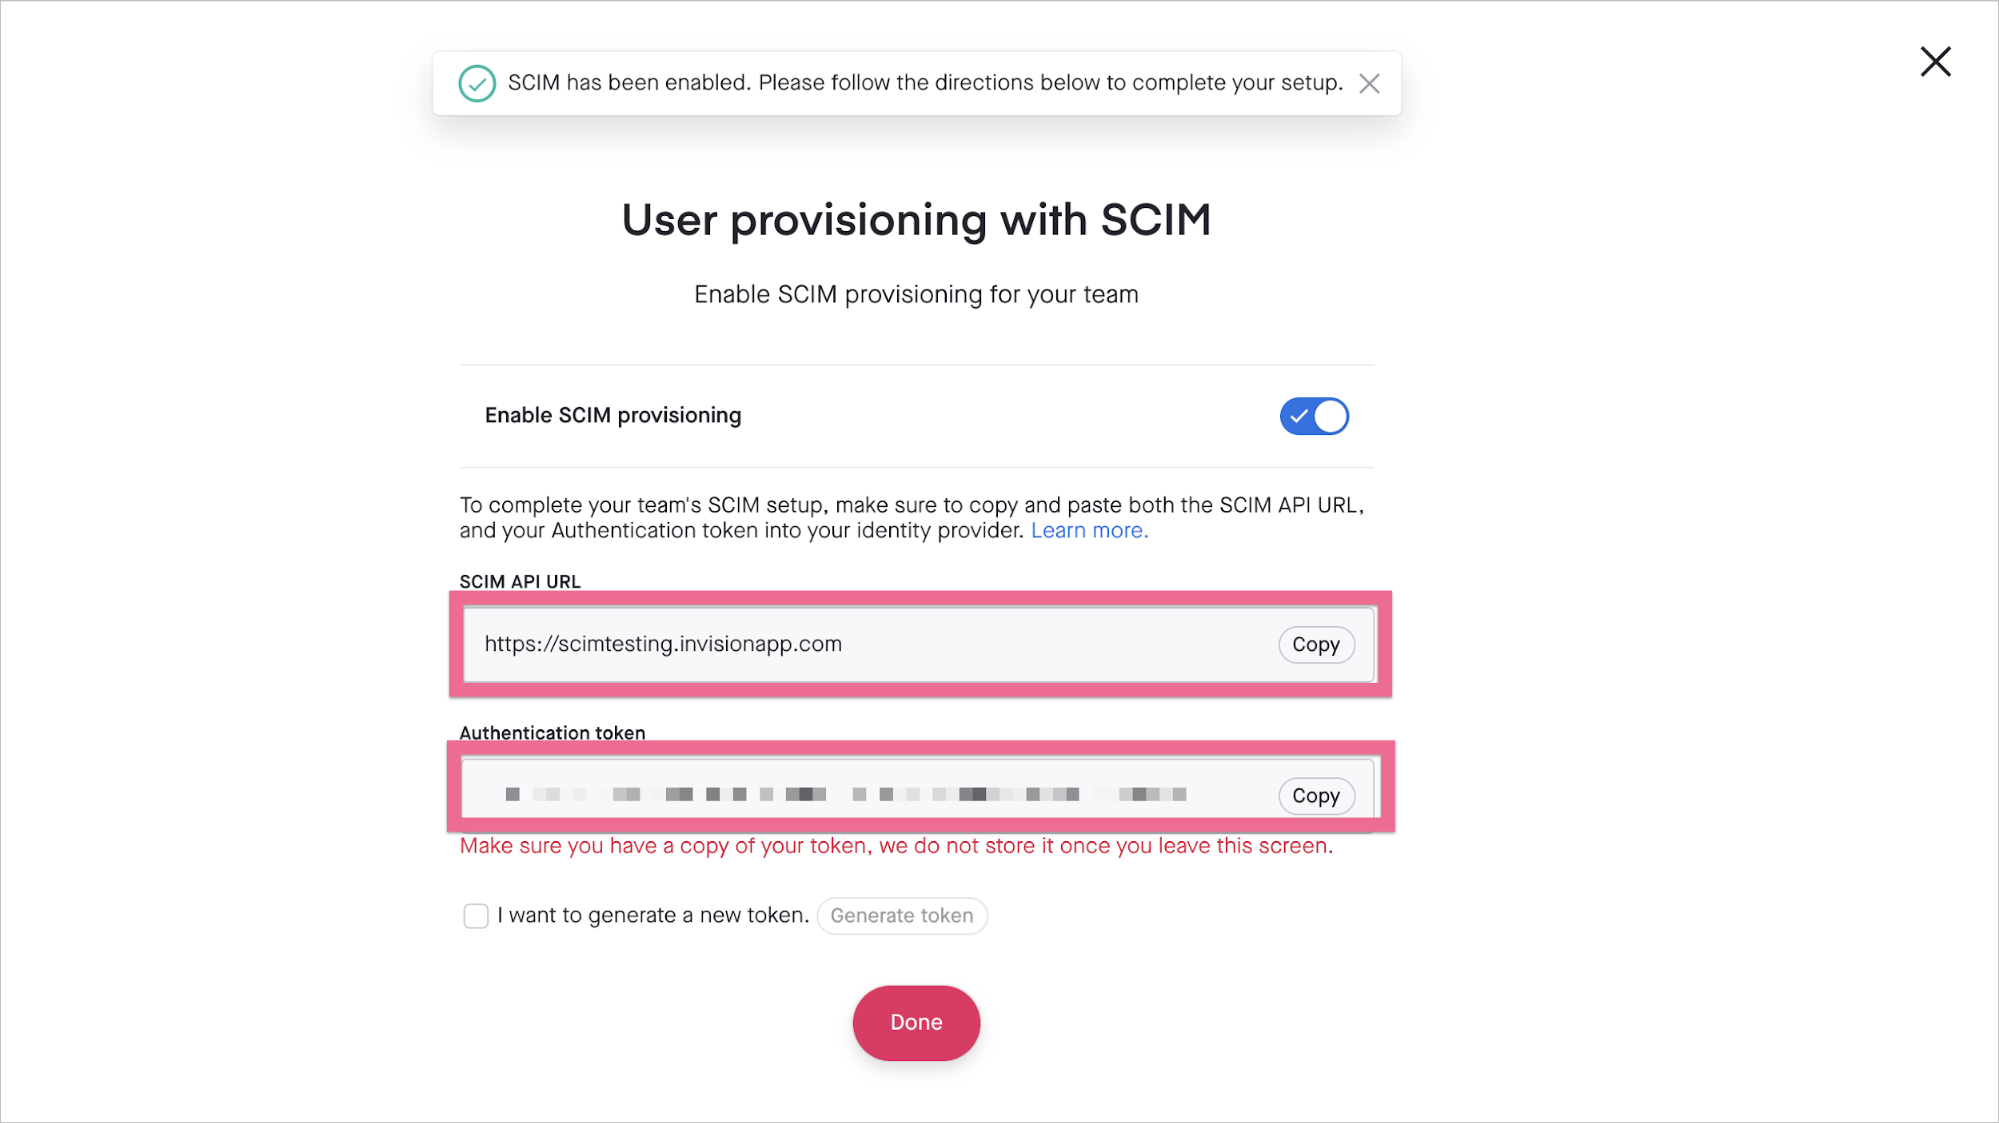Screen dimensions: 1999x1123
Task: Click the Done button
Action: [x=917, y=1021]
